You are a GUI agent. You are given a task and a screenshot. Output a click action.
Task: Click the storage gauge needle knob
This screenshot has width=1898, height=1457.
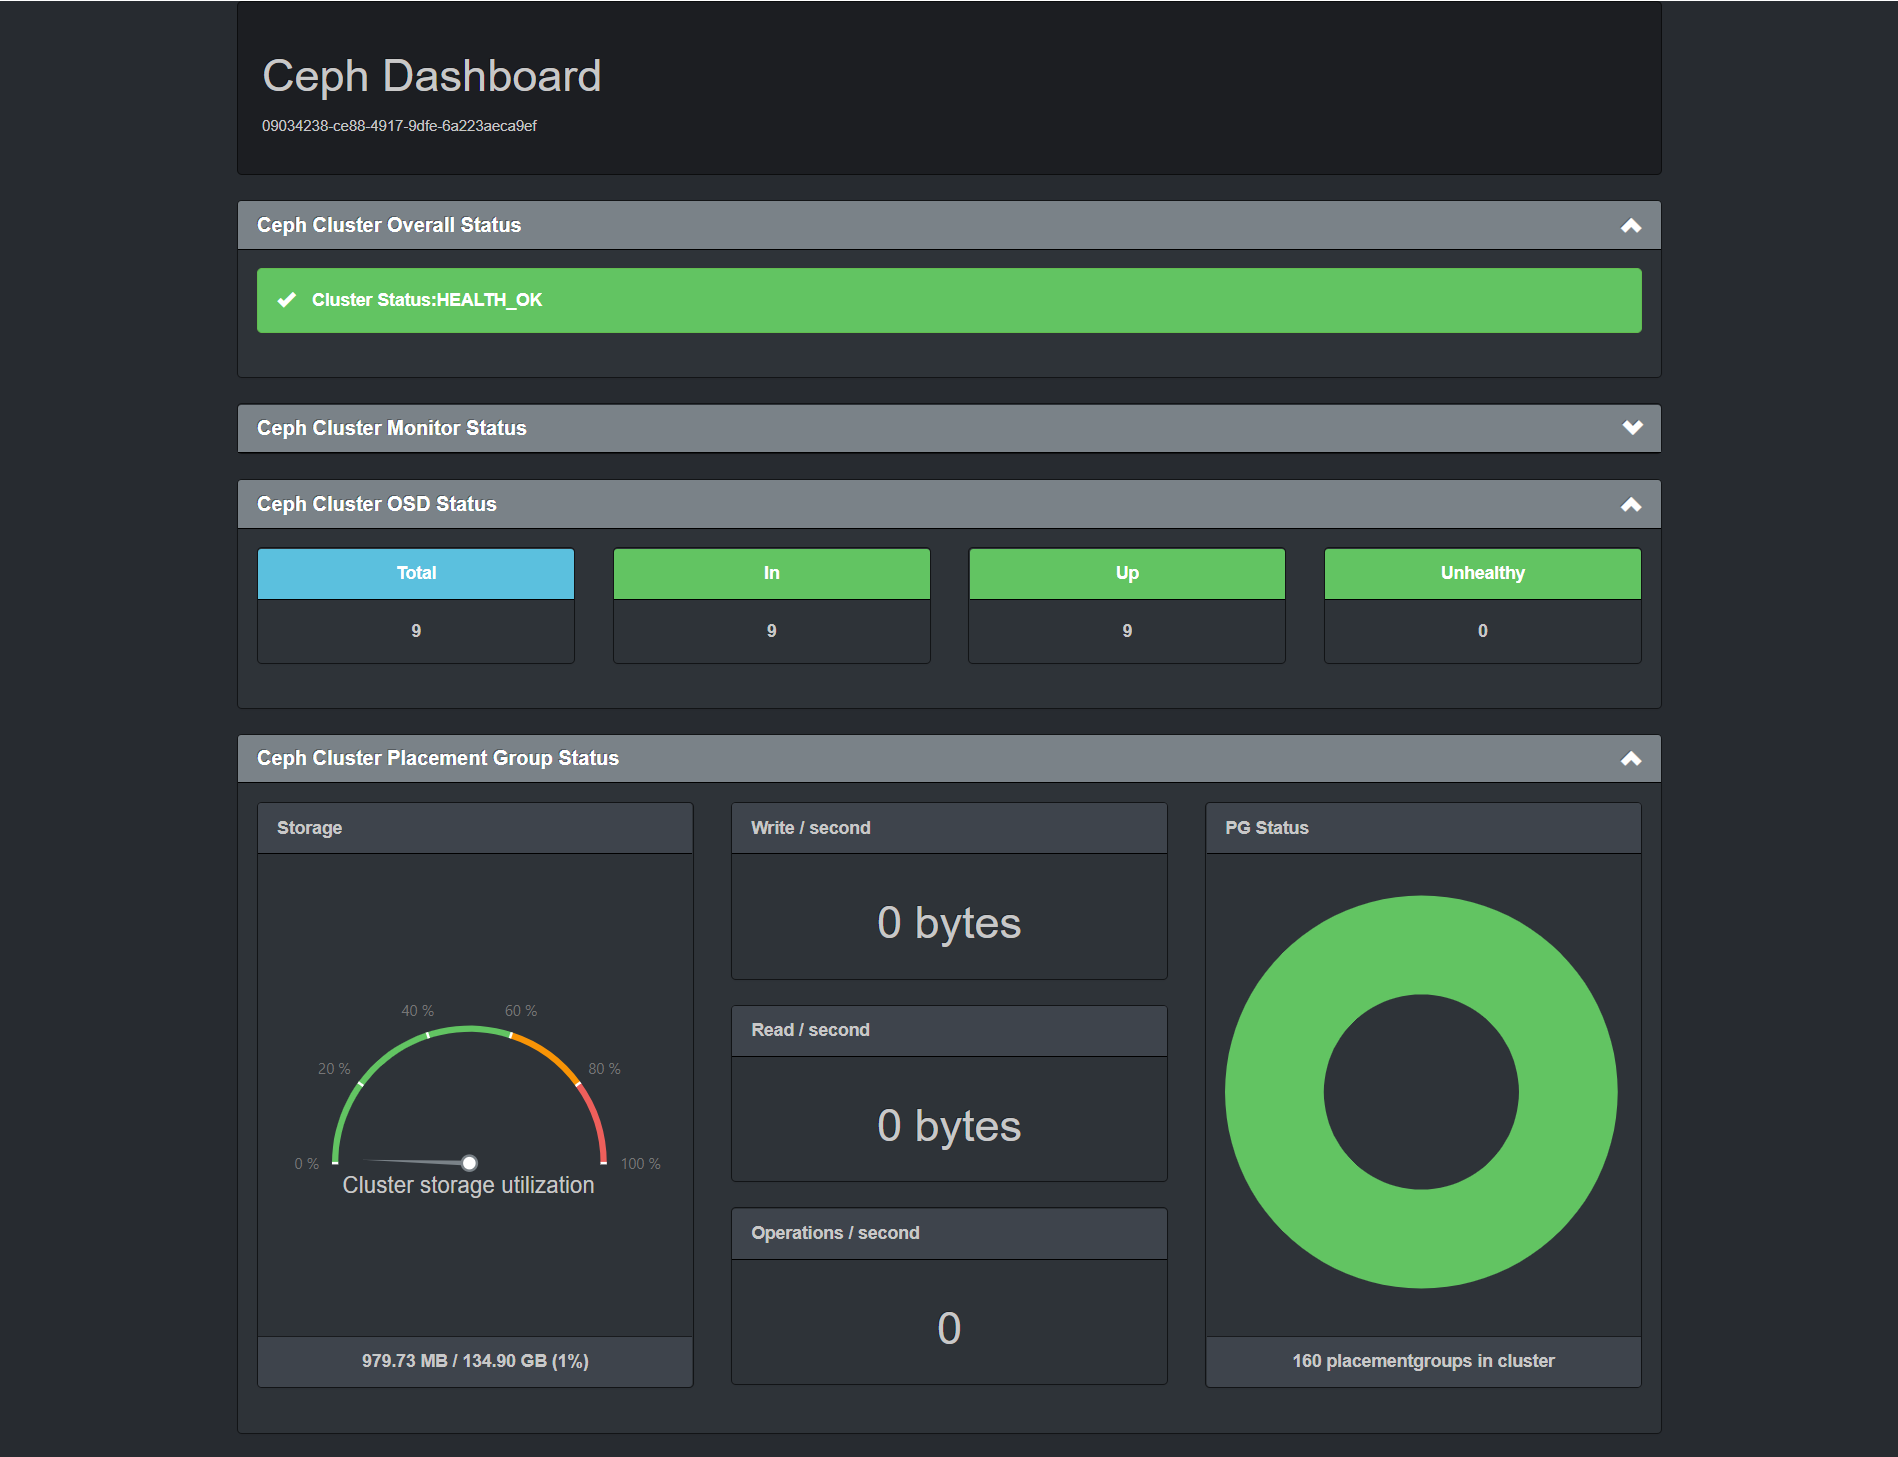469,1162
